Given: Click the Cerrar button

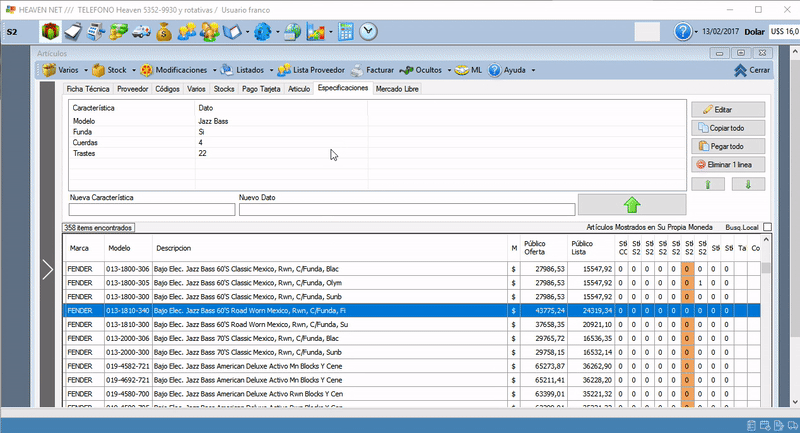Looking at the screenshot, I should click(x=752, y=70).
